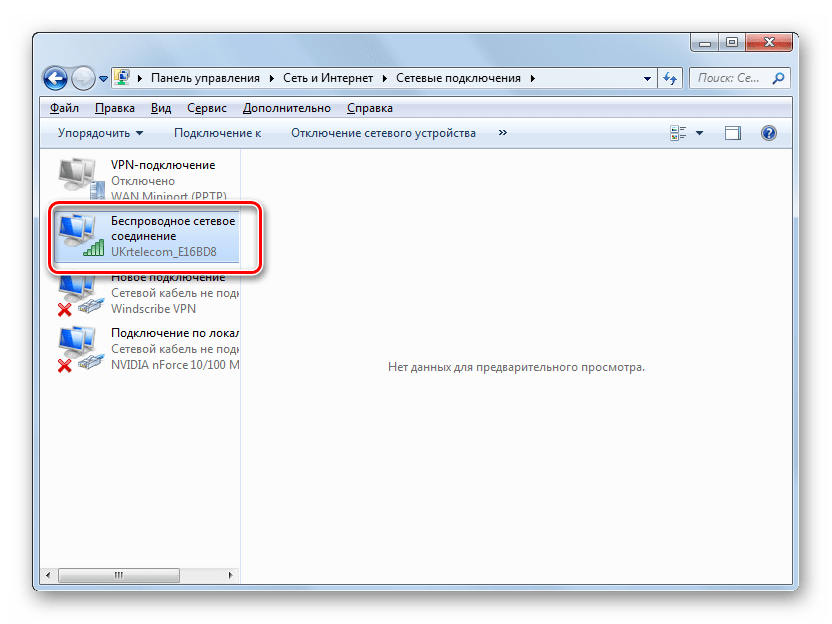Viewport: 832px width, 624px height.
Task: Expand the Упорядочить dropdown
Action: (x=100, y=133)
